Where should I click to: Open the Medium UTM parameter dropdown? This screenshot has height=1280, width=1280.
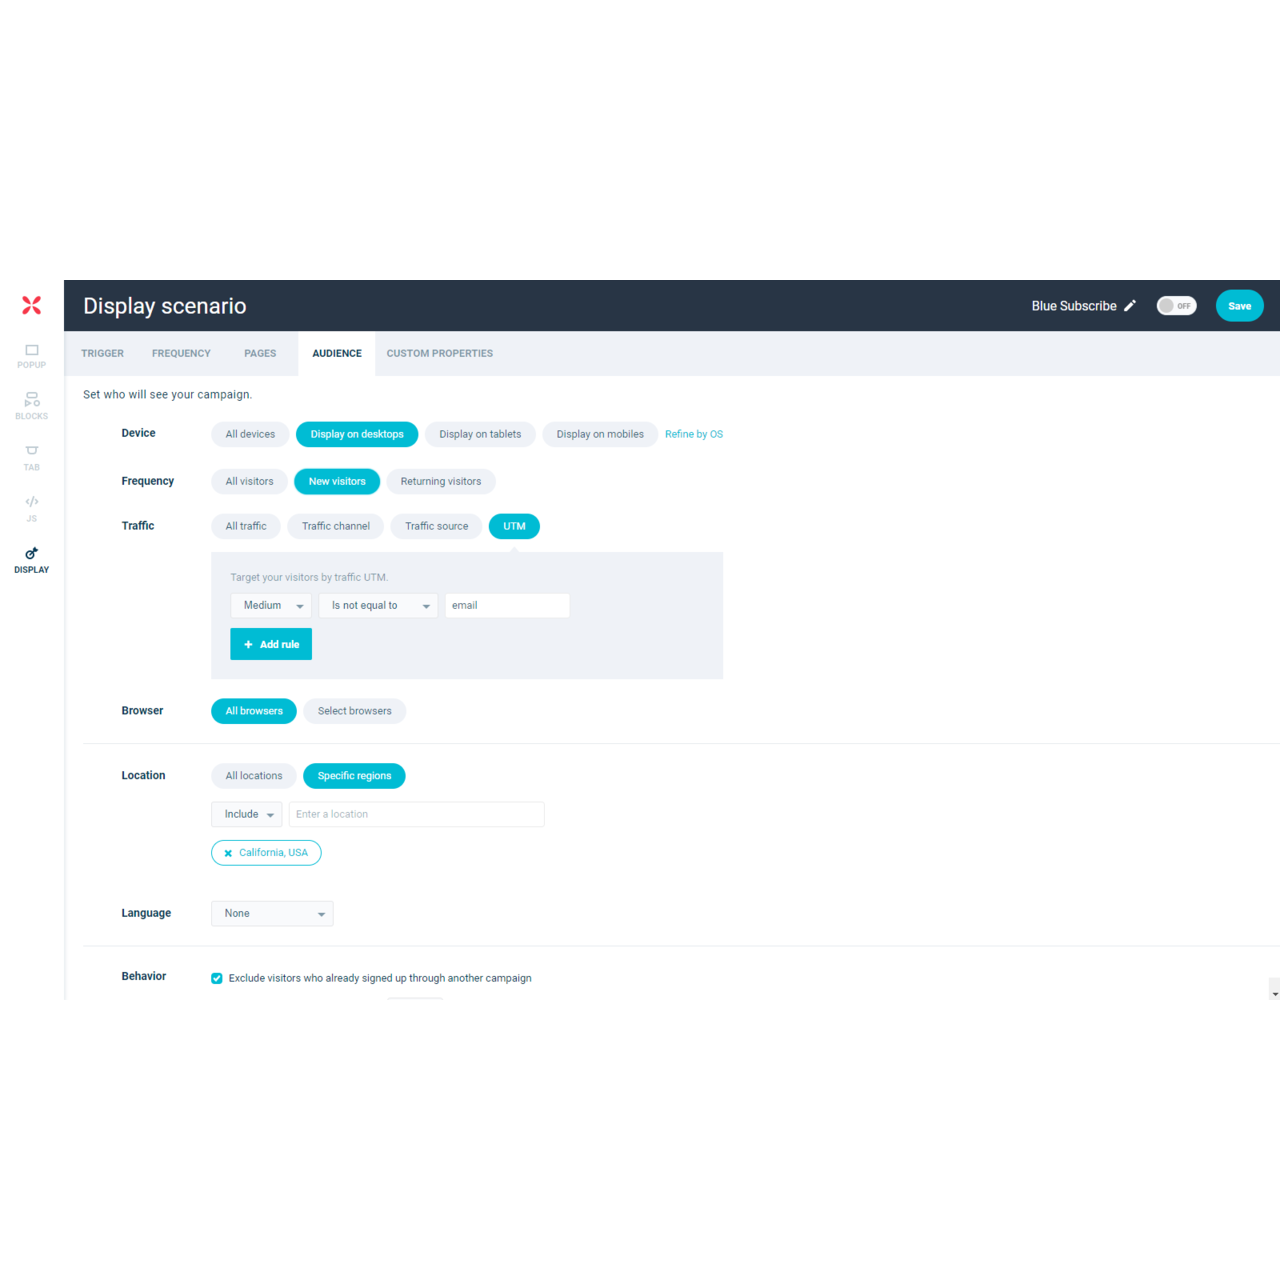tap(270, 605)
